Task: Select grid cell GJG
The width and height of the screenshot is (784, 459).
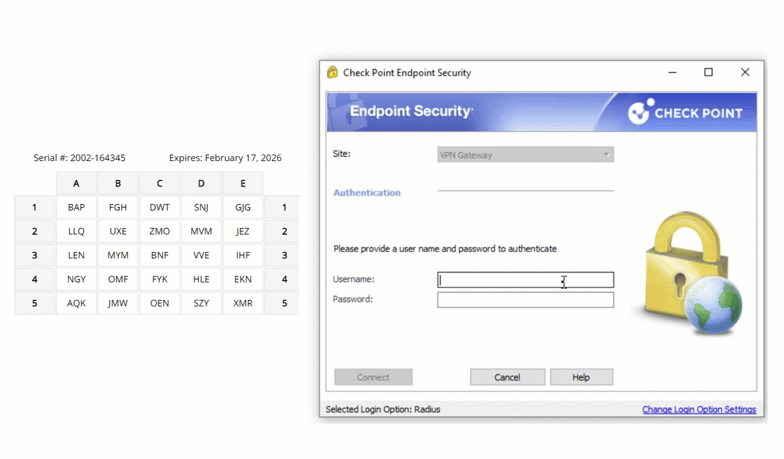Action: tap(242, 207)
